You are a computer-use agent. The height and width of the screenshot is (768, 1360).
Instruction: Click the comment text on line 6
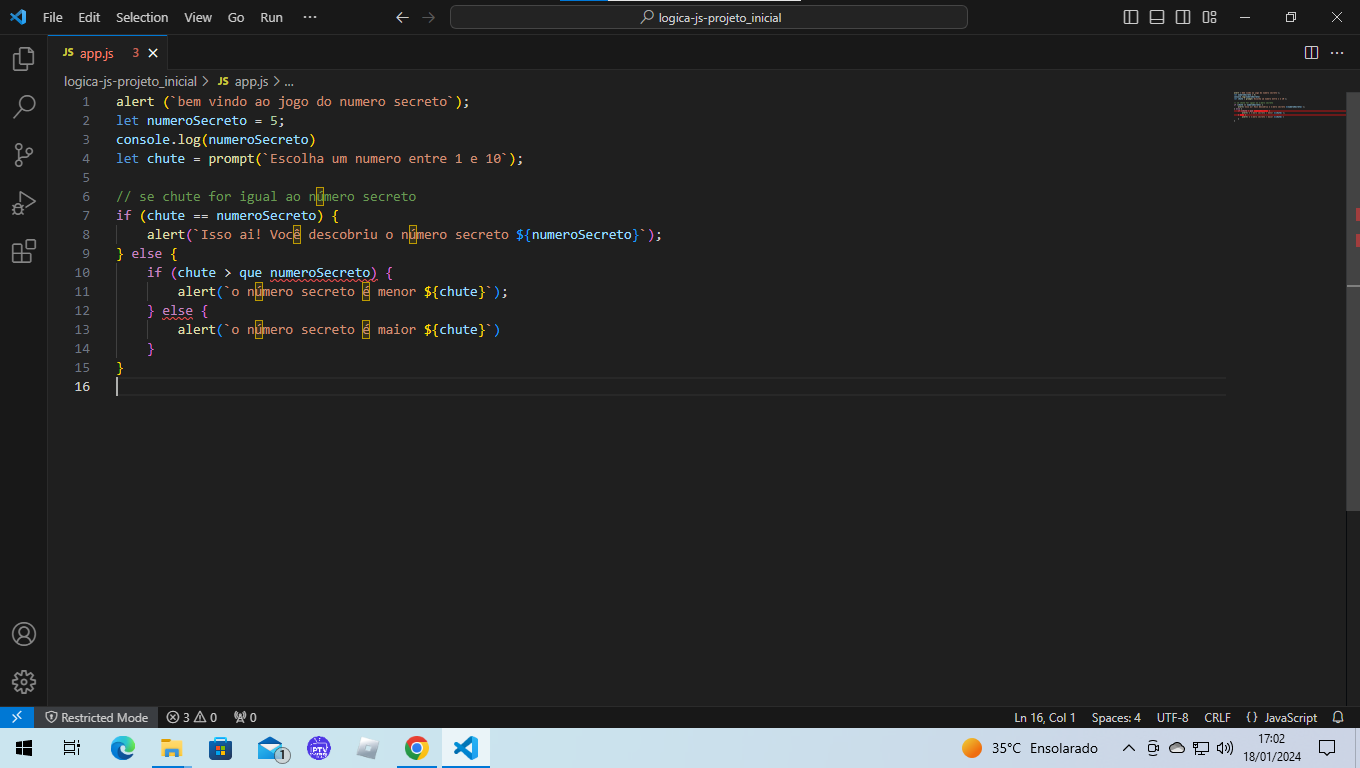click(x=266, y=196)
